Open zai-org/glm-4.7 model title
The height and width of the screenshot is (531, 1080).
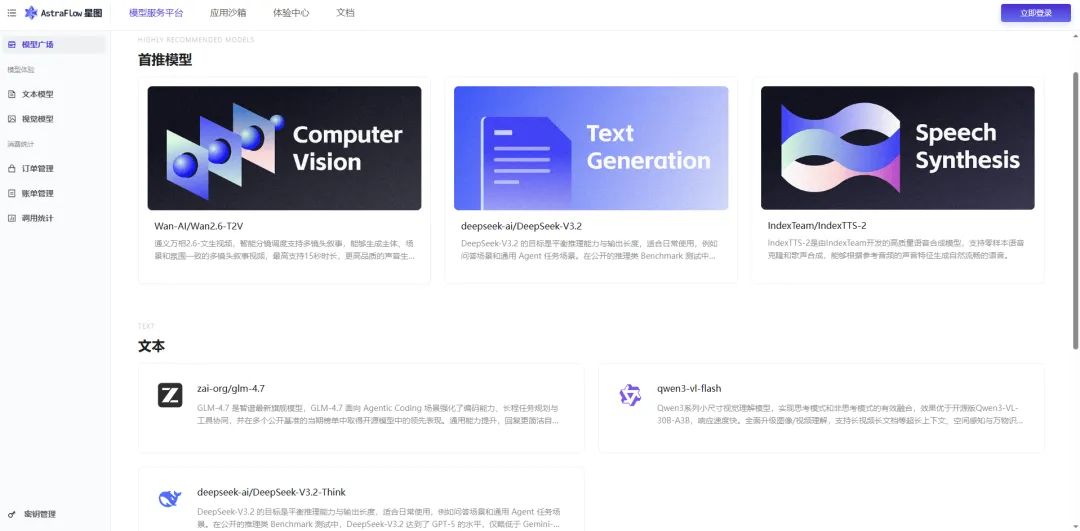[x=231, y=389]
